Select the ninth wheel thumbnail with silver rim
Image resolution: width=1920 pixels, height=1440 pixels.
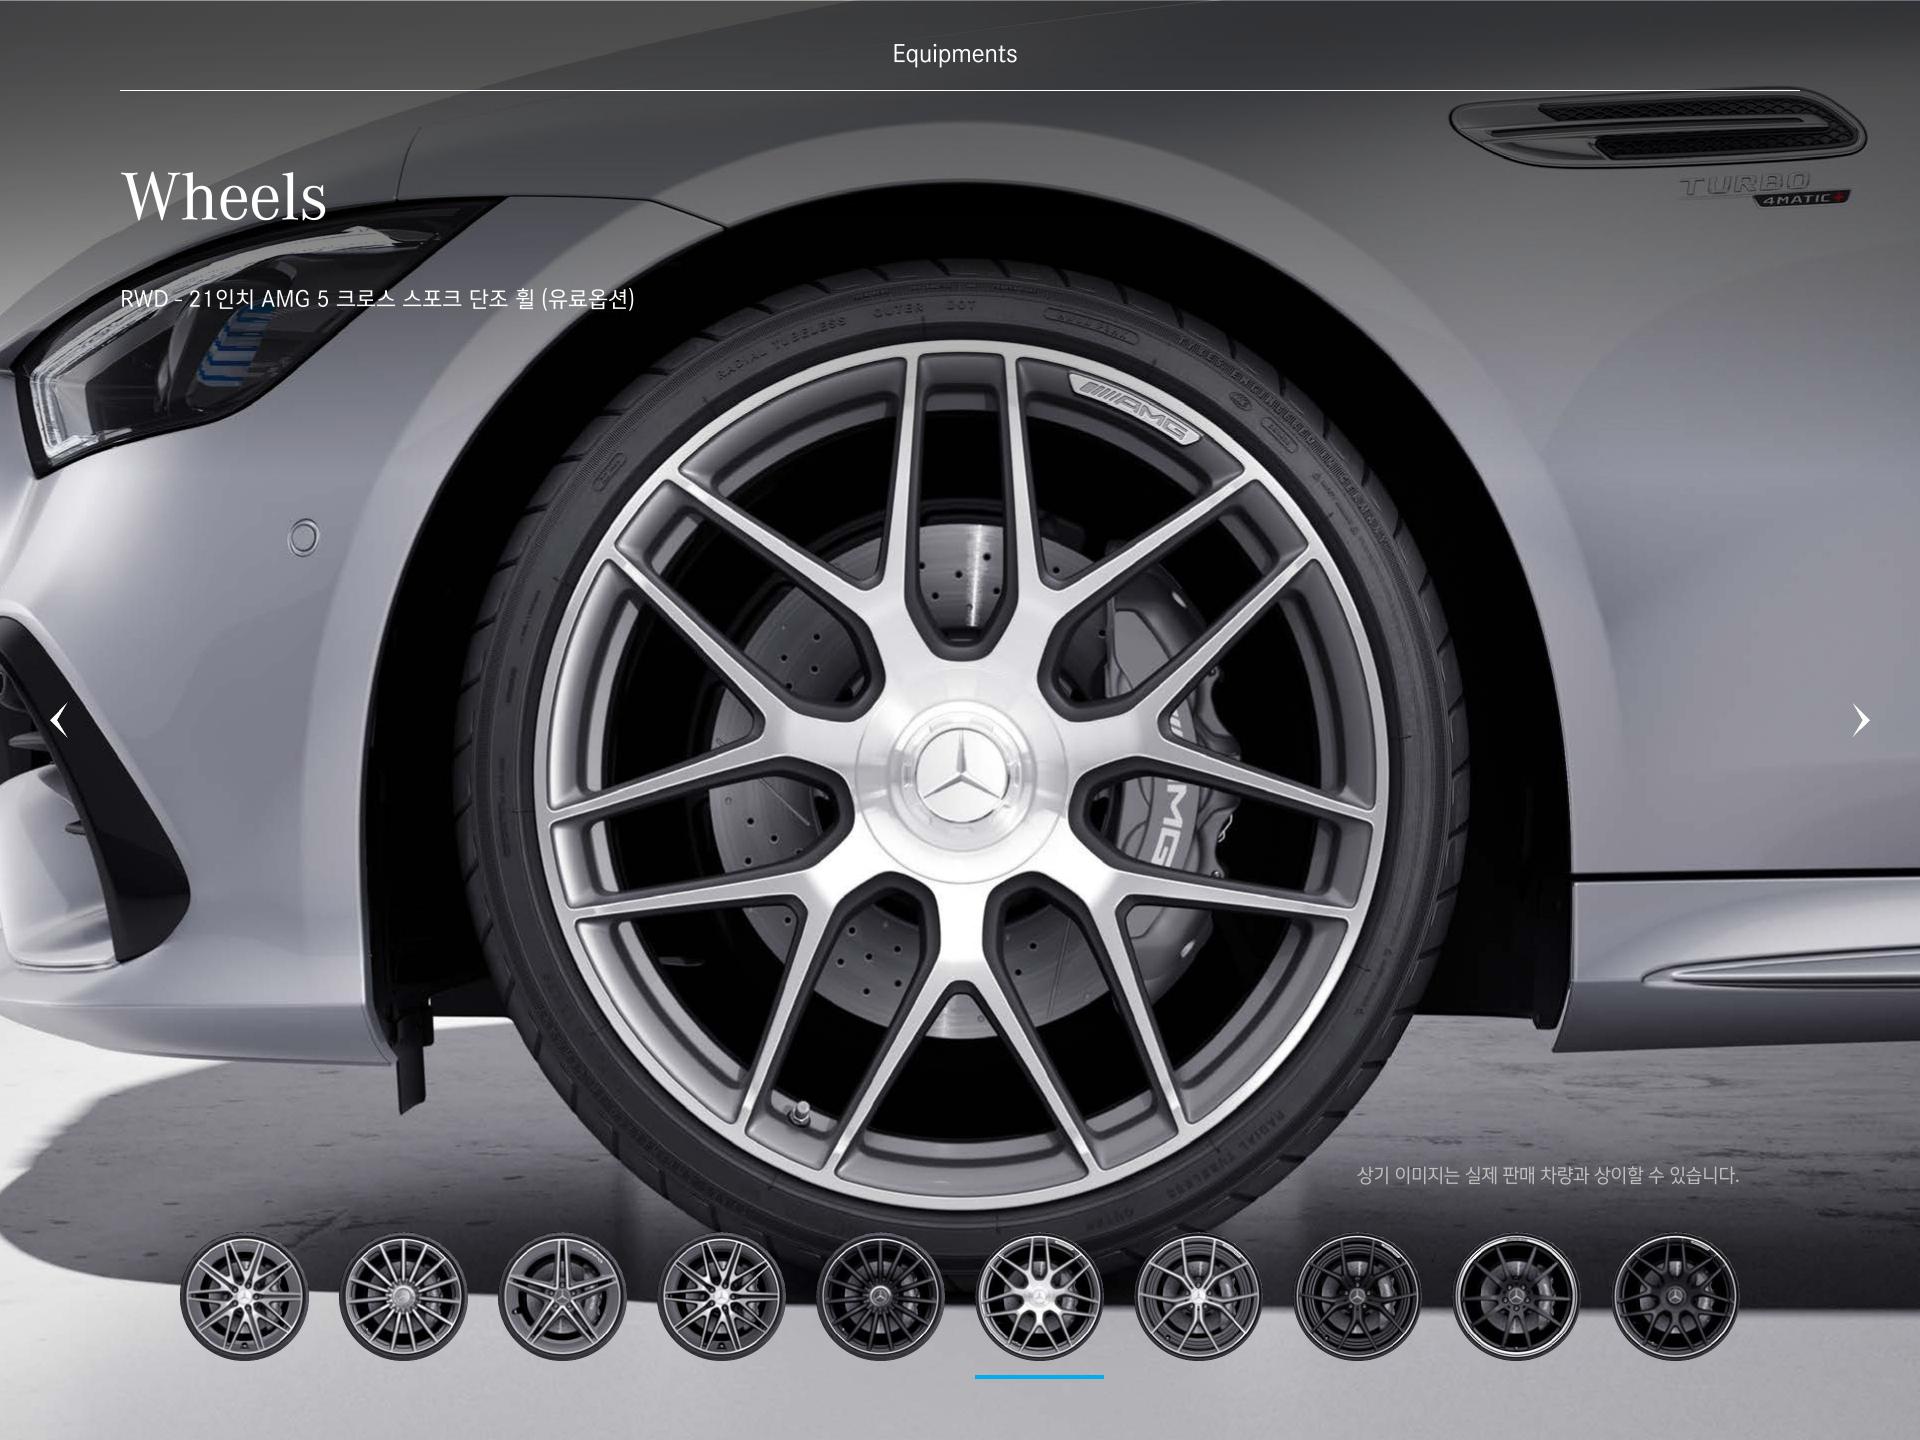1516,1297
